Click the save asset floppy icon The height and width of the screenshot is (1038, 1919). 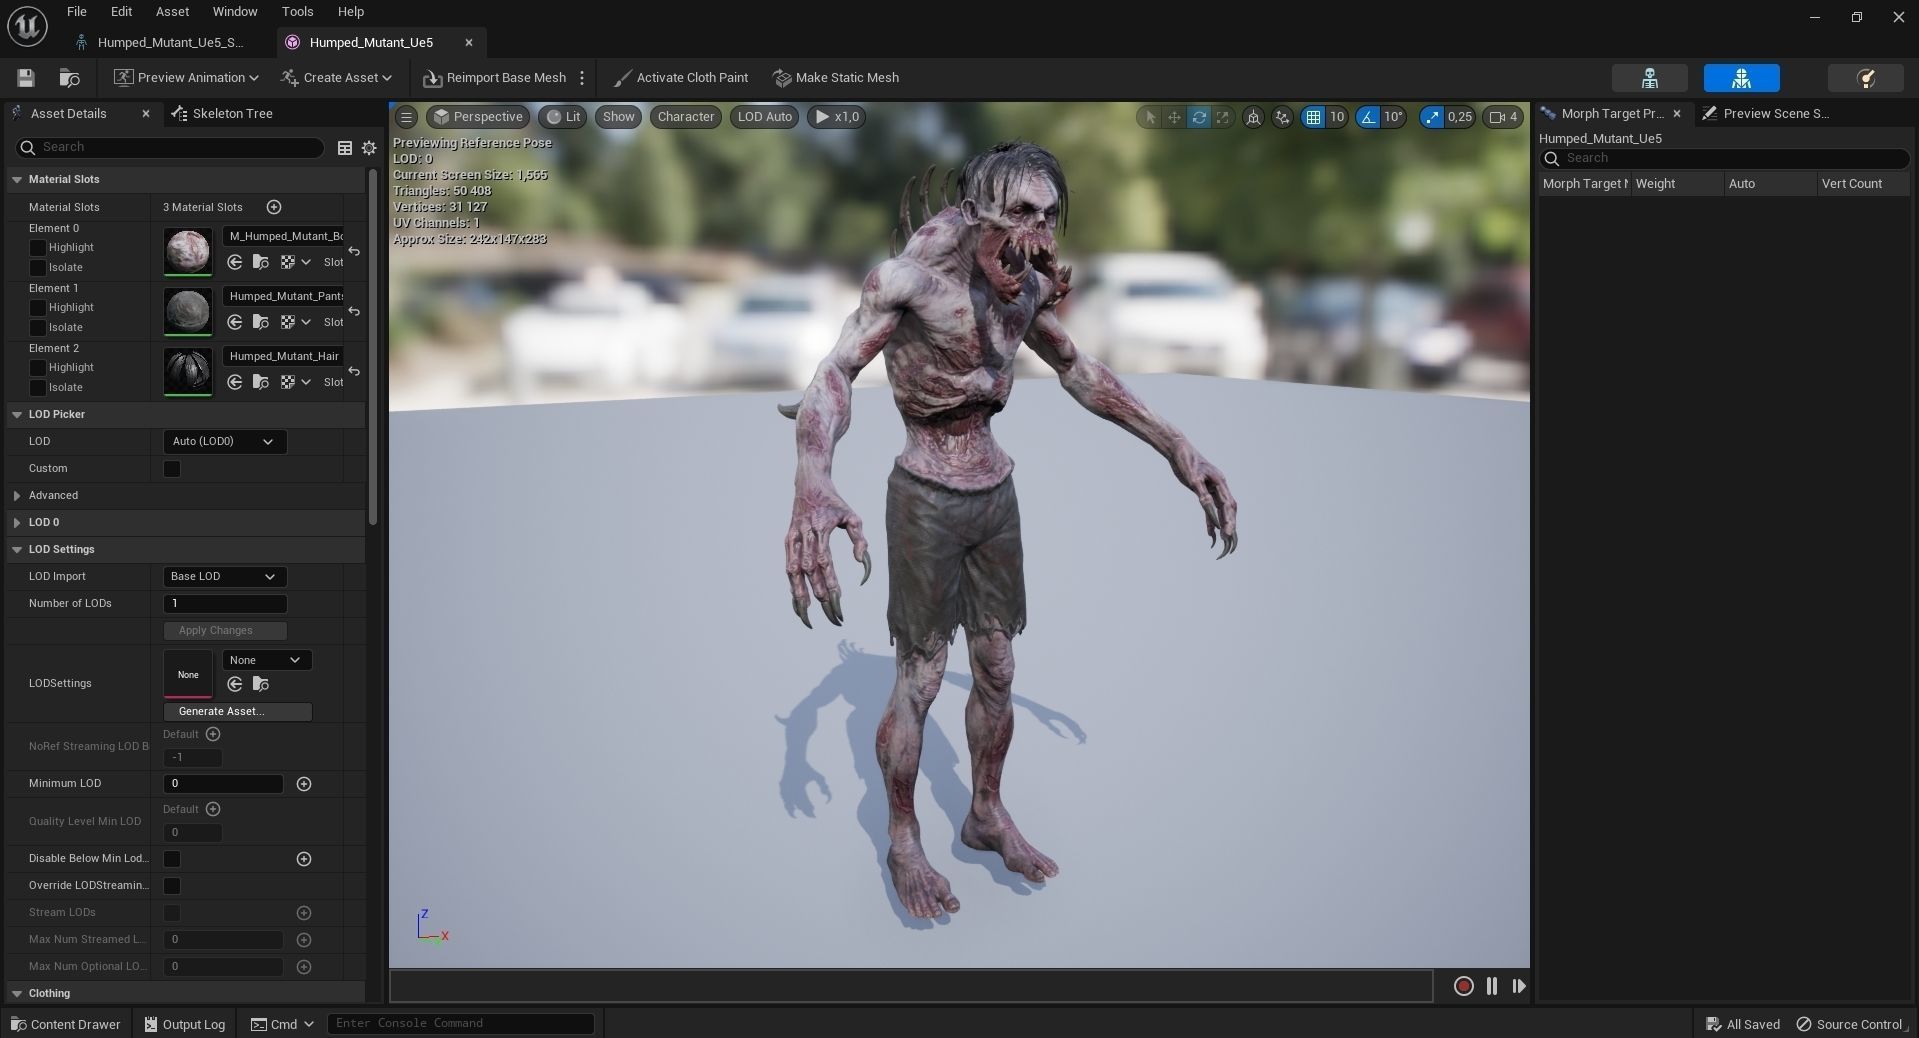(x=26, y=78)
